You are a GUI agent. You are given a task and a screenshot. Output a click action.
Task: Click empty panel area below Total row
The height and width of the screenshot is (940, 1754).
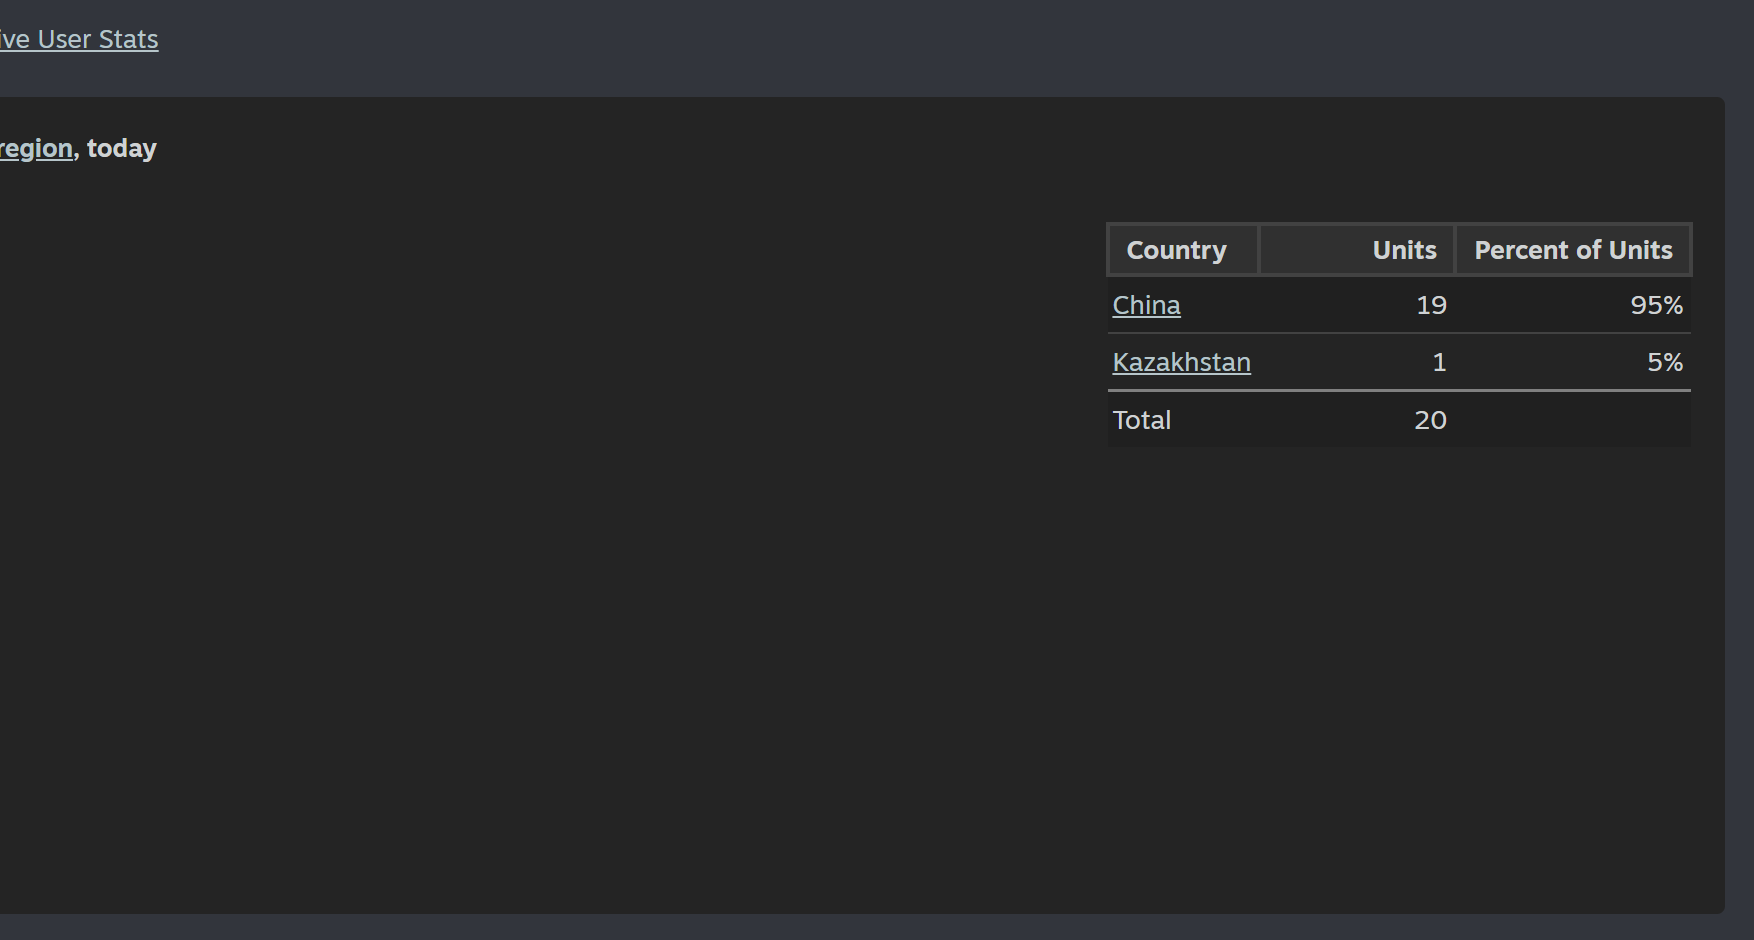pos(1400,650)
